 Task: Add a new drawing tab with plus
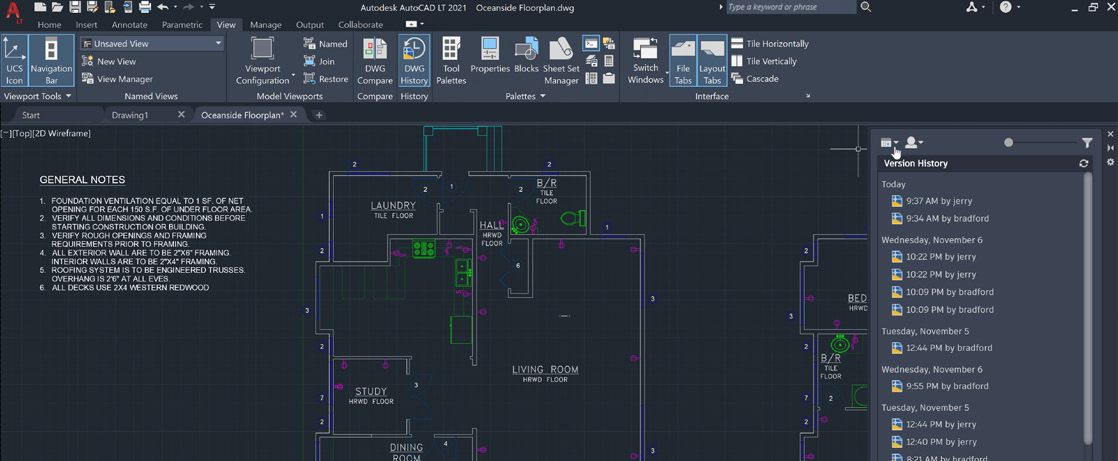point(319,115)
